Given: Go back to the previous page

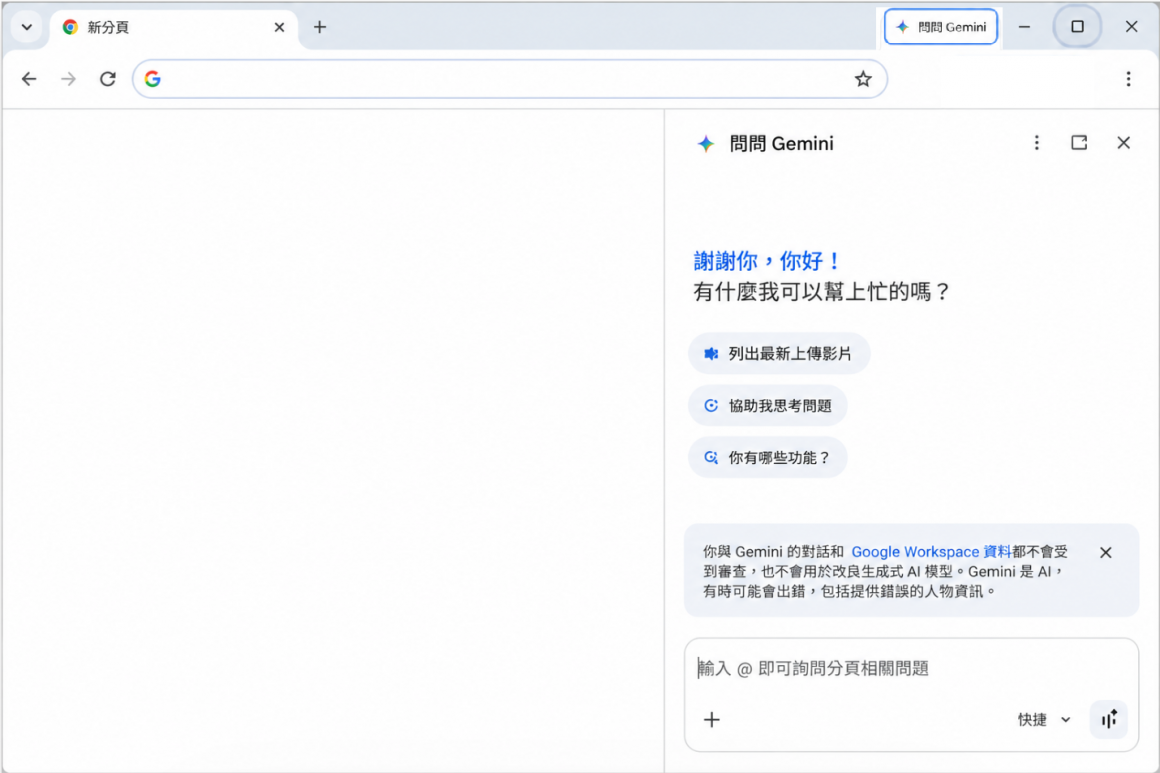Looking at the screenshot, I should click(x=29, y=79).
